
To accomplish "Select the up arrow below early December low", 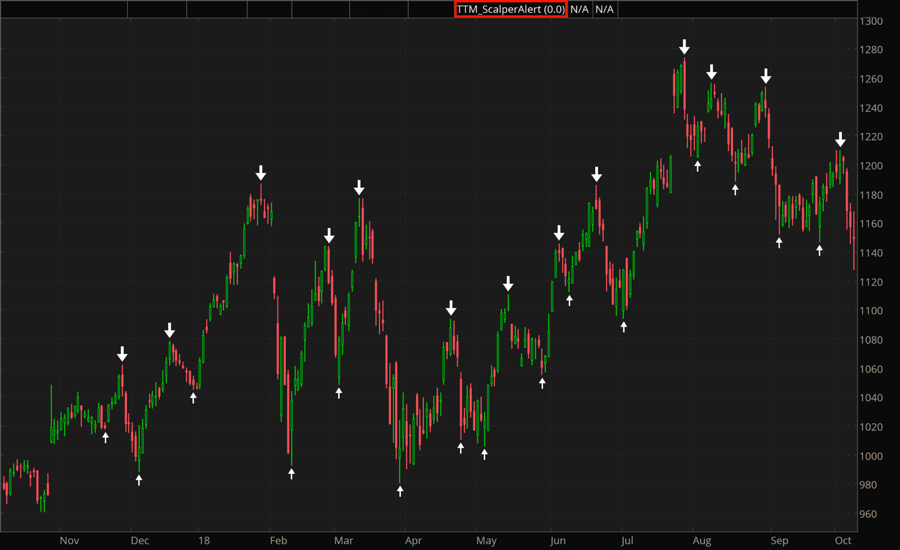I will coord(139,480).
